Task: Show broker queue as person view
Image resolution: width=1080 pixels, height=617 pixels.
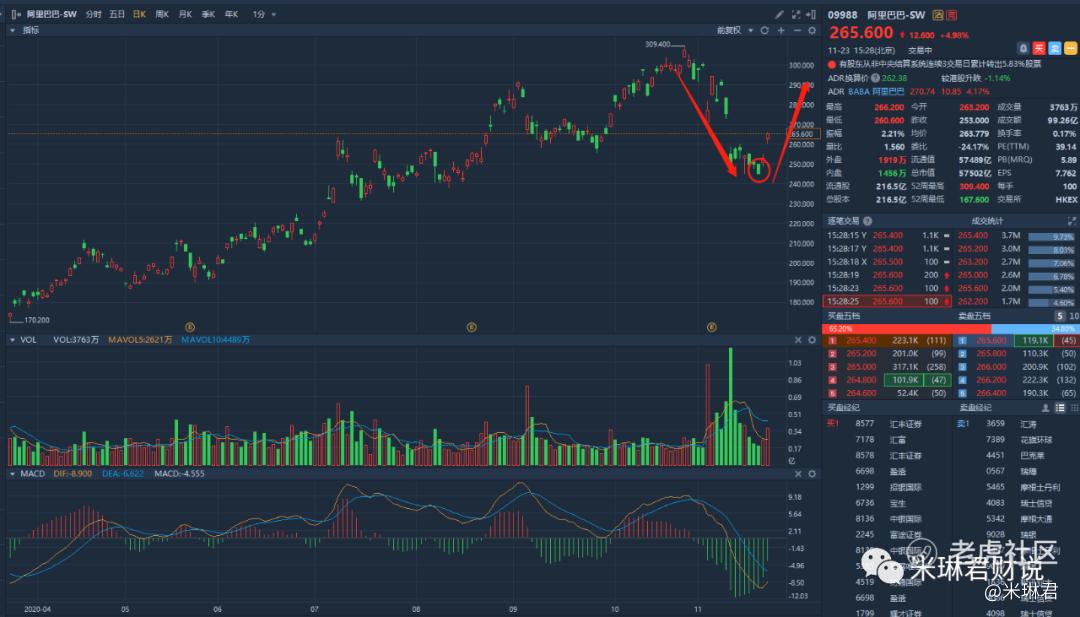Action: (1046, 408)
